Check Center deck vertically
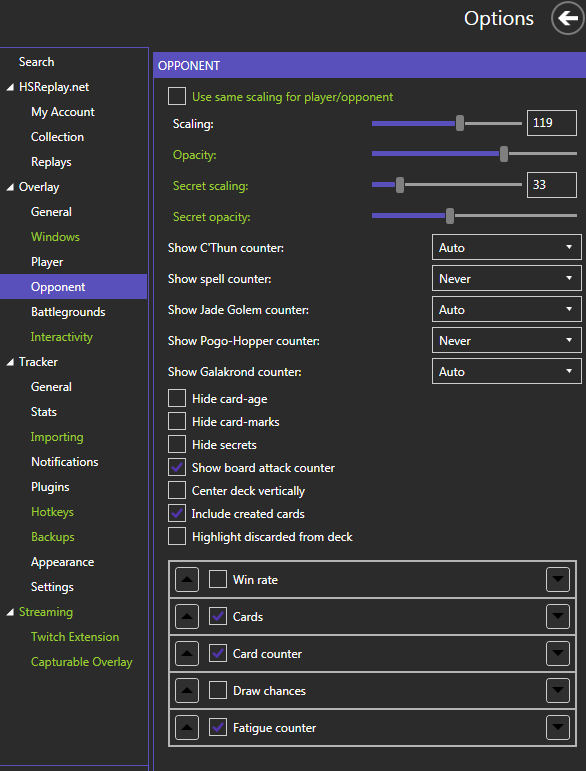Image resolution: width=586 pixels, height=771 pixels. 177,491
